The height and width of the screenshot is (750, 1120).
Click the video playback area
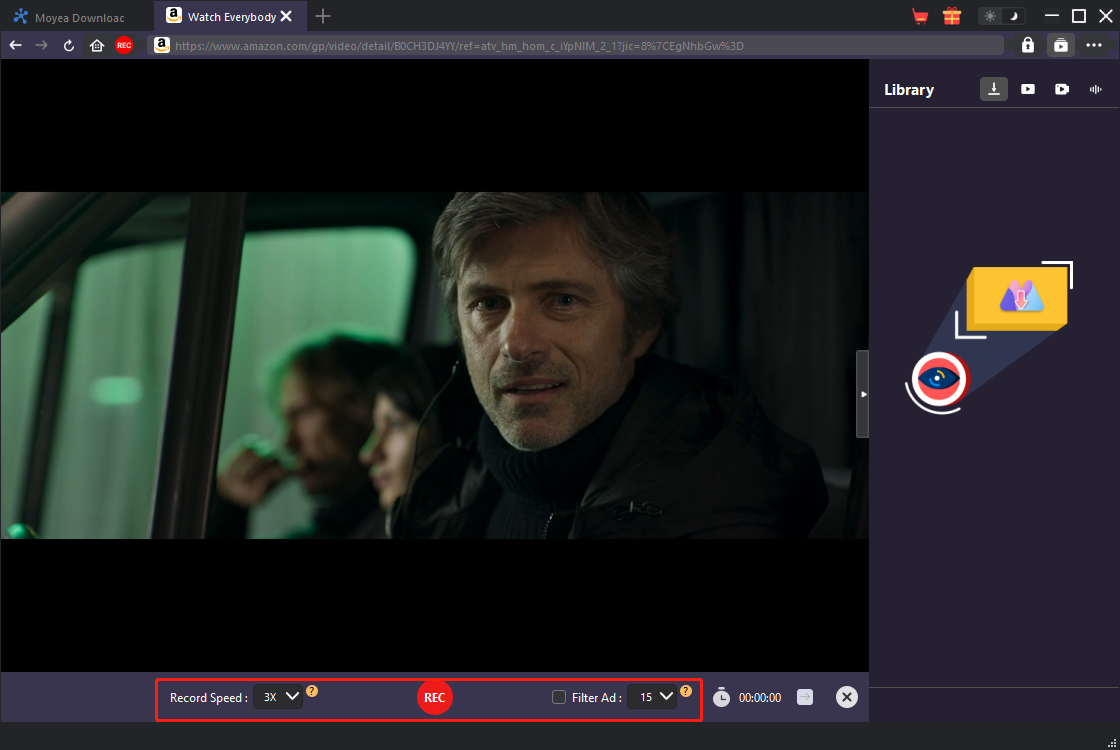pyautogui.click(x=434, y=365)
